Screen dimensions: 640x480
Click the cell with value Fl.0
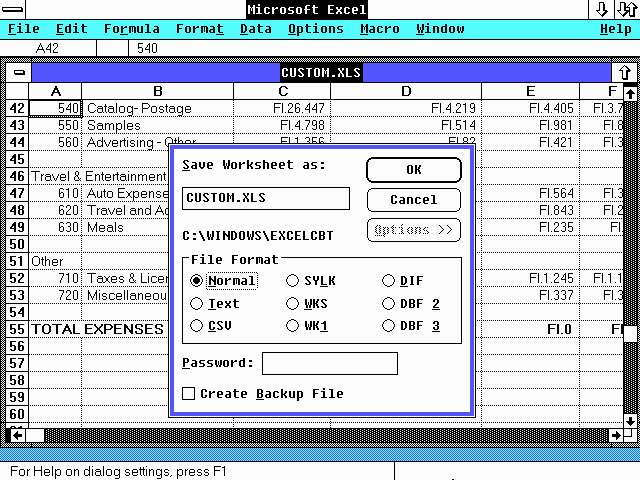[531, 329]
